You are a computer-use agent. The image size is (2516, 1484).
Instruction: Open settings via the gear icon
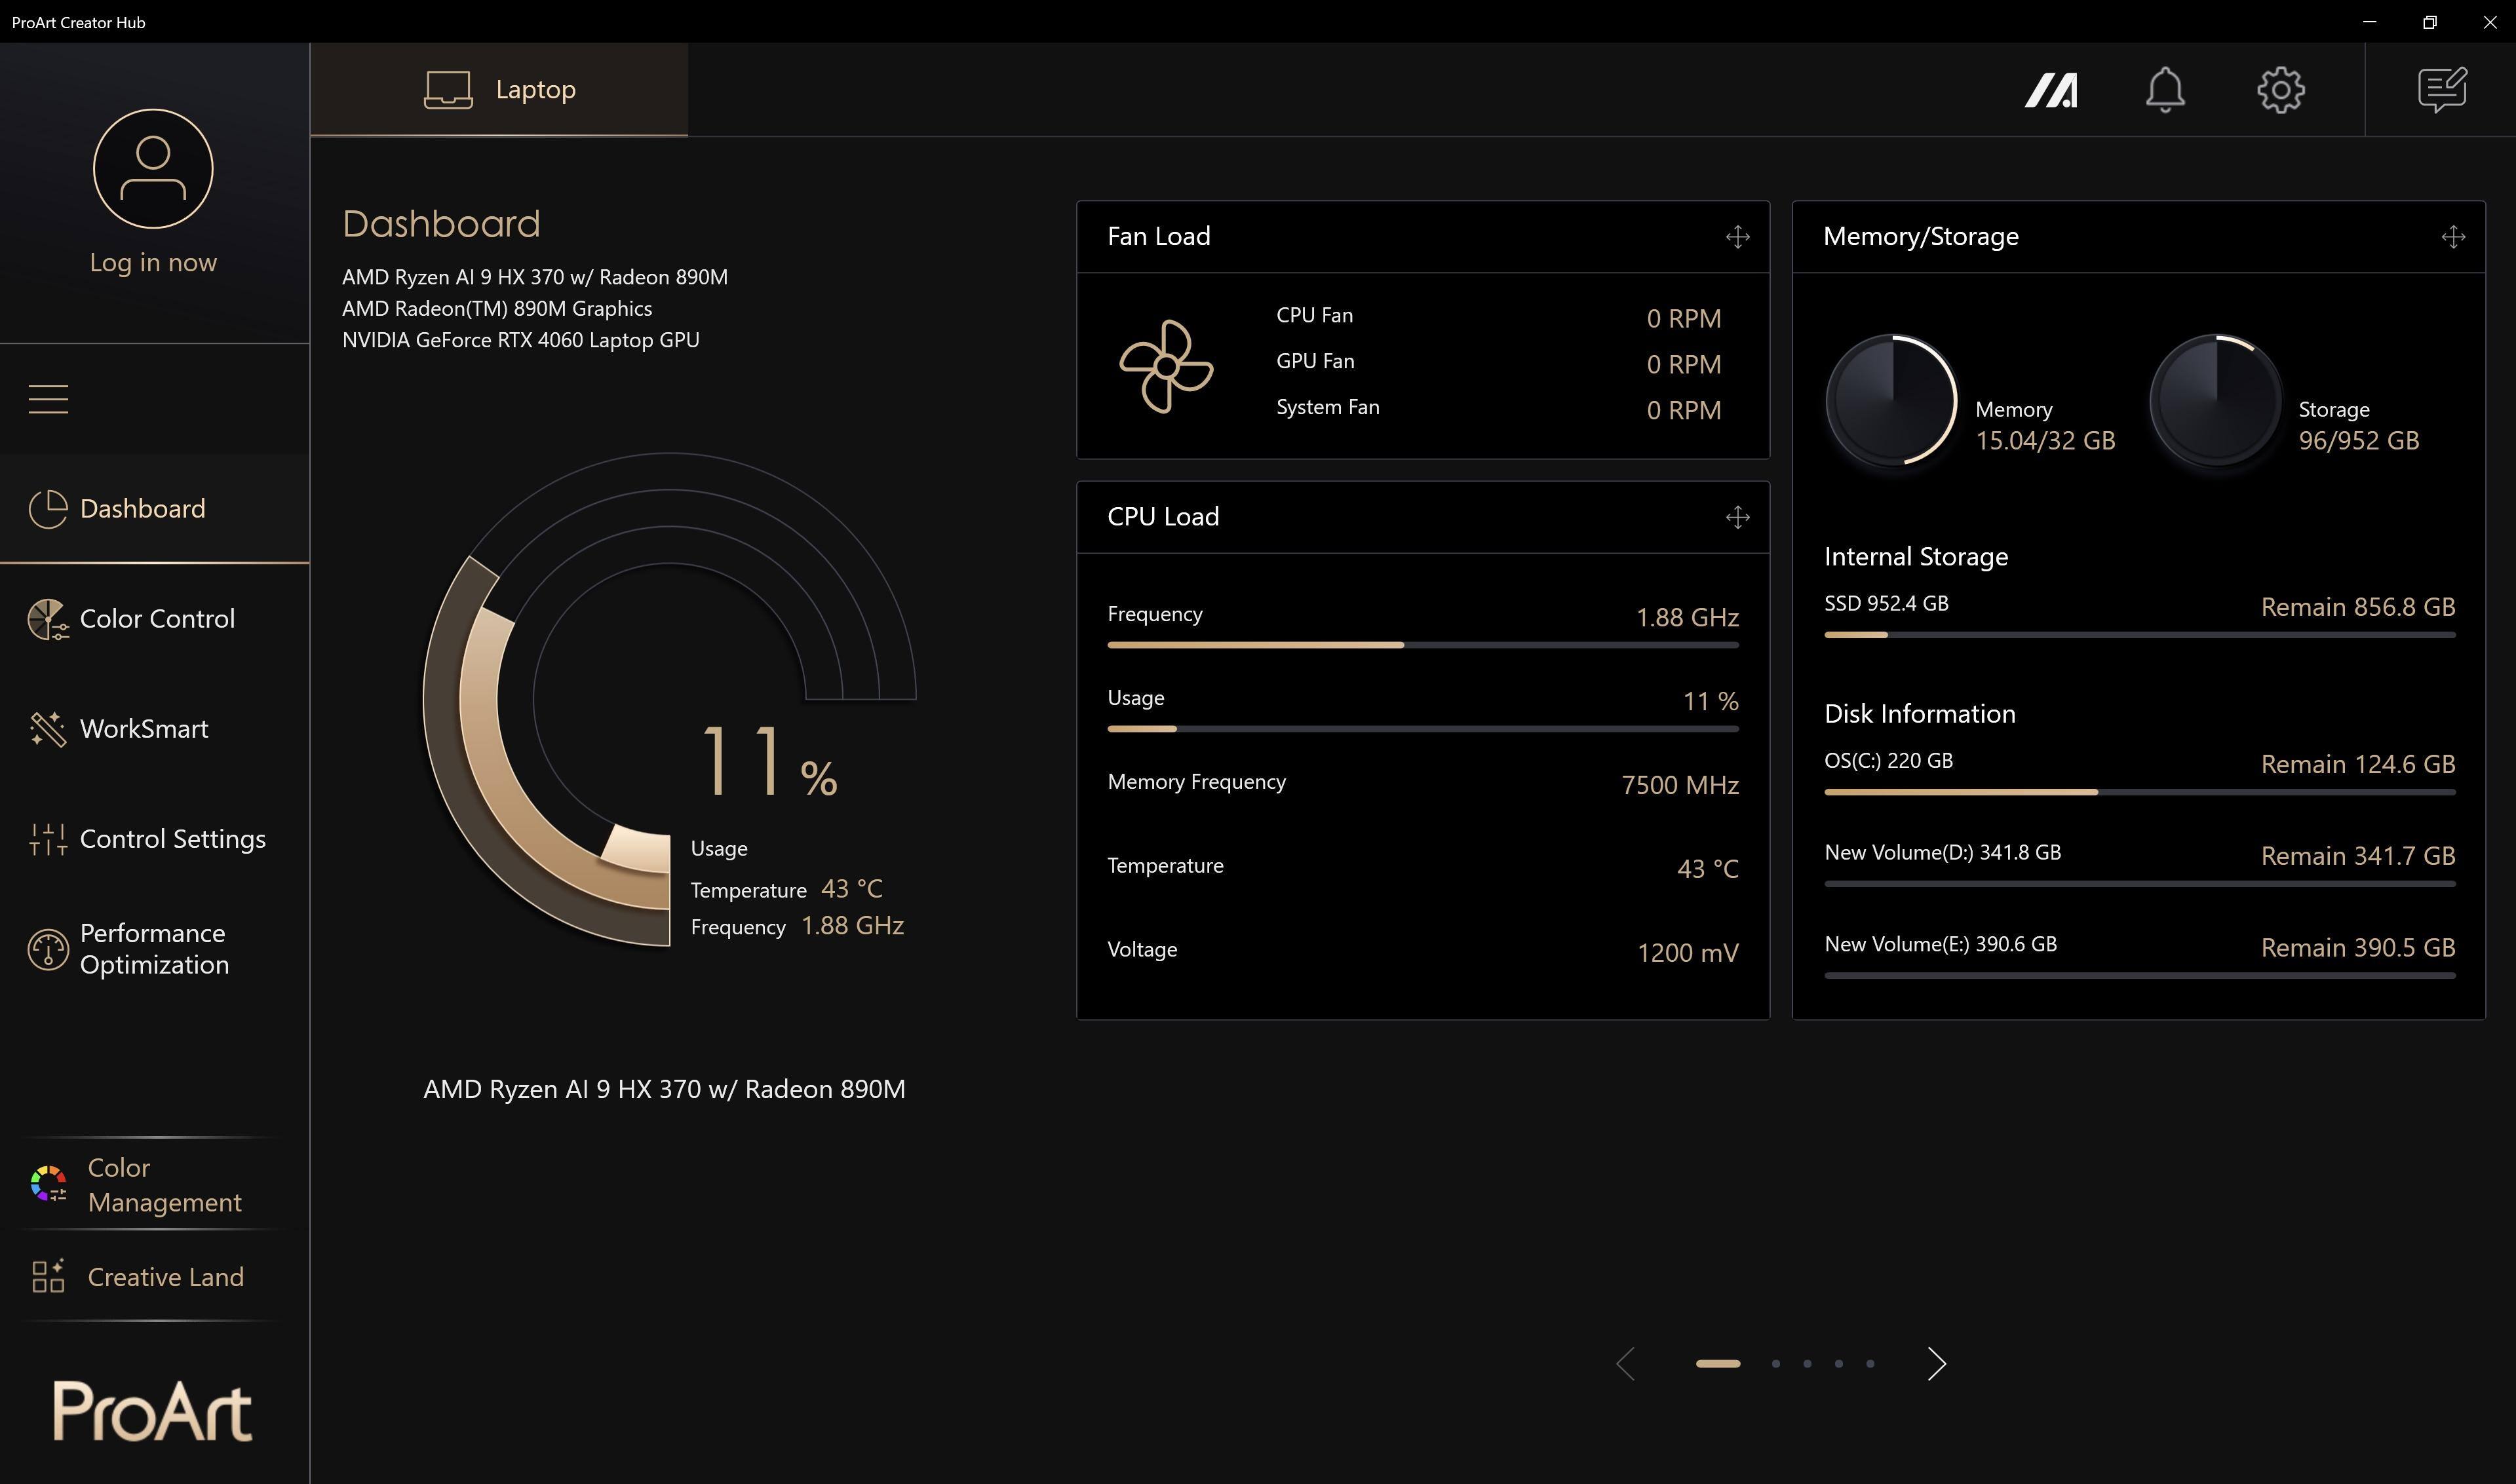(x=2281, y=90)
